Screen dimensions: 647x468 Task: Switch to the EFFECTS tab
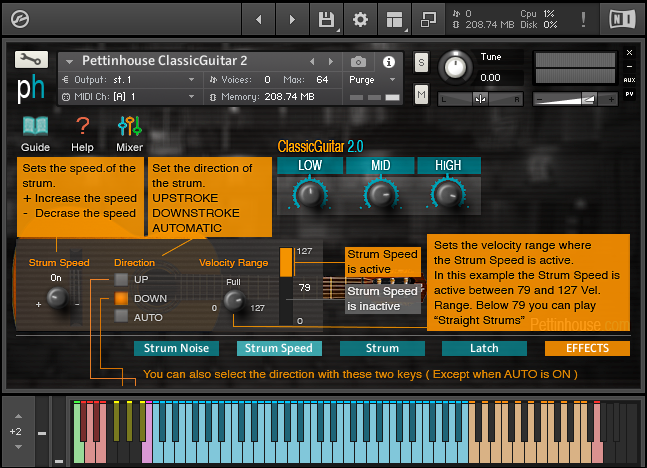click(x=587, y=349)
